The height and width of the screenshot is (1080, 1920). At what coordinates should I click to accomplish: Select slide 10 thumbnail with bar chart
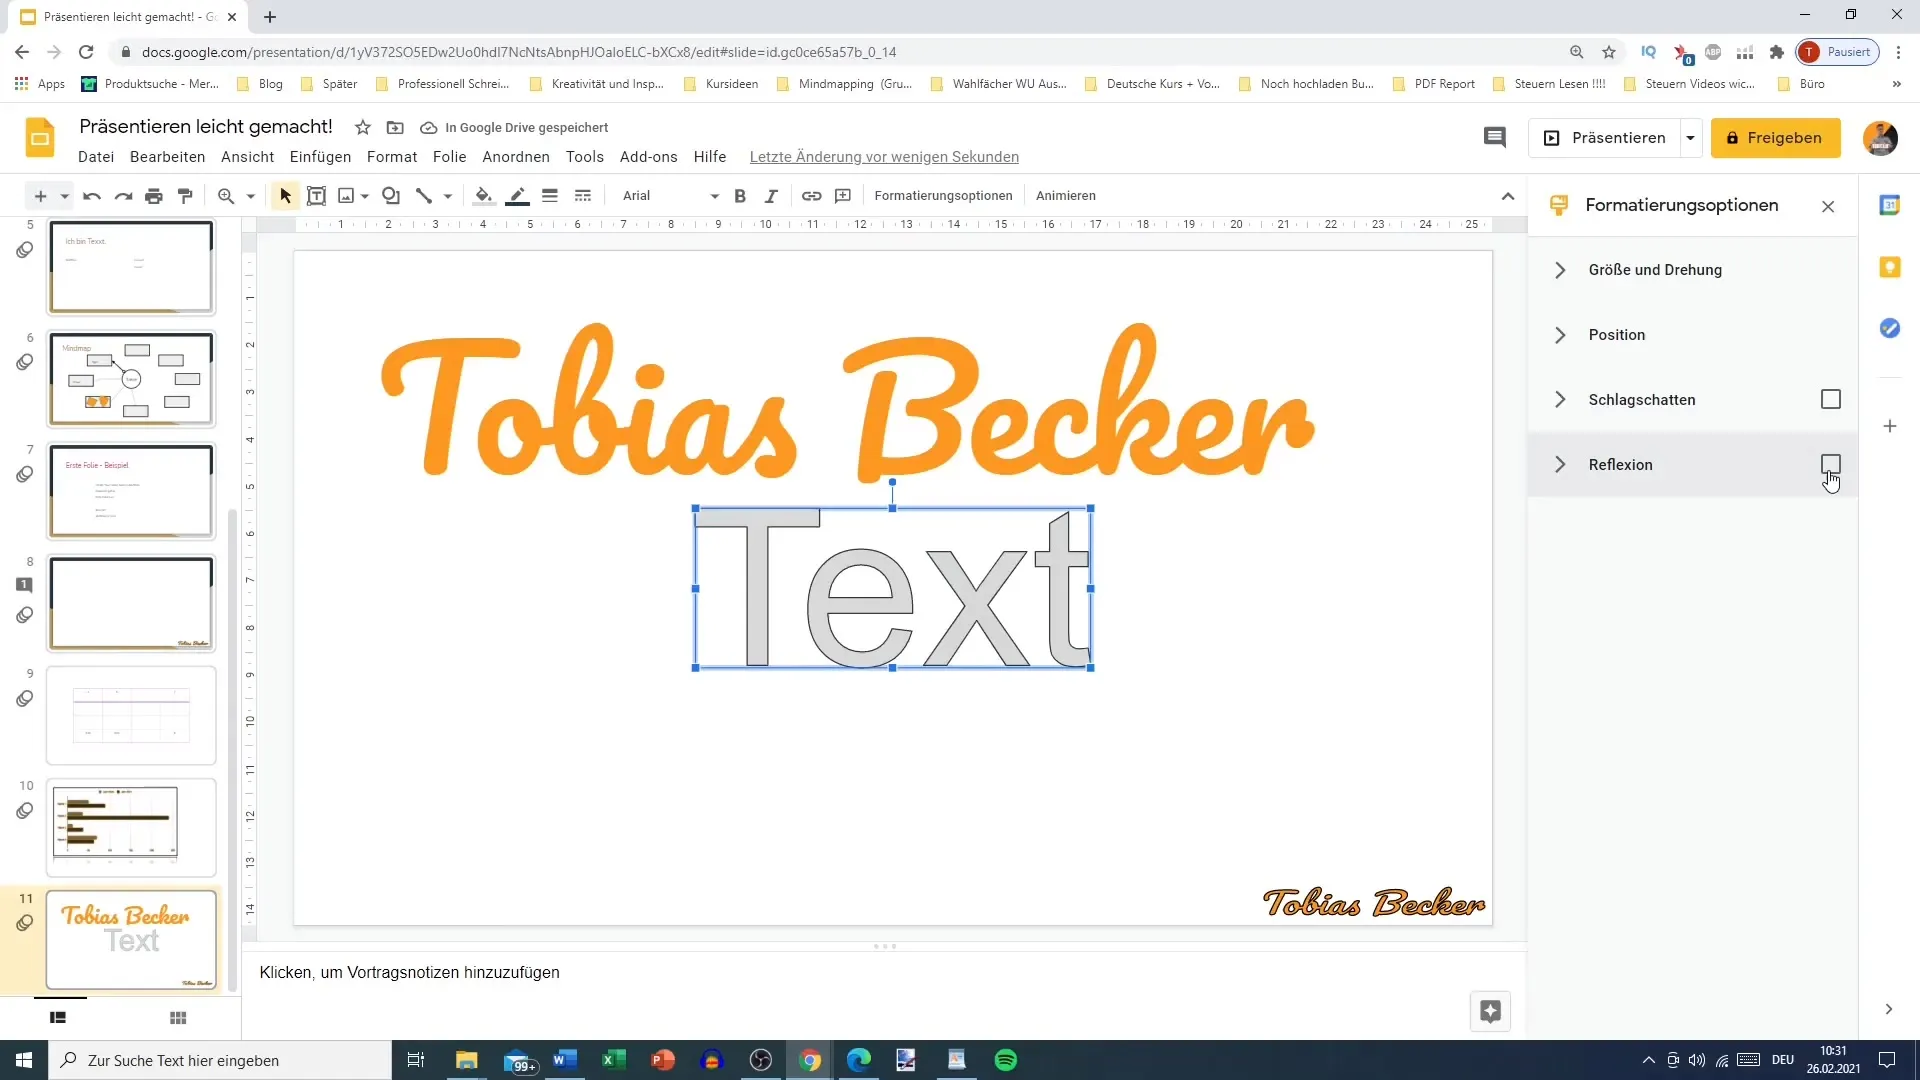(x=131, y=828)
